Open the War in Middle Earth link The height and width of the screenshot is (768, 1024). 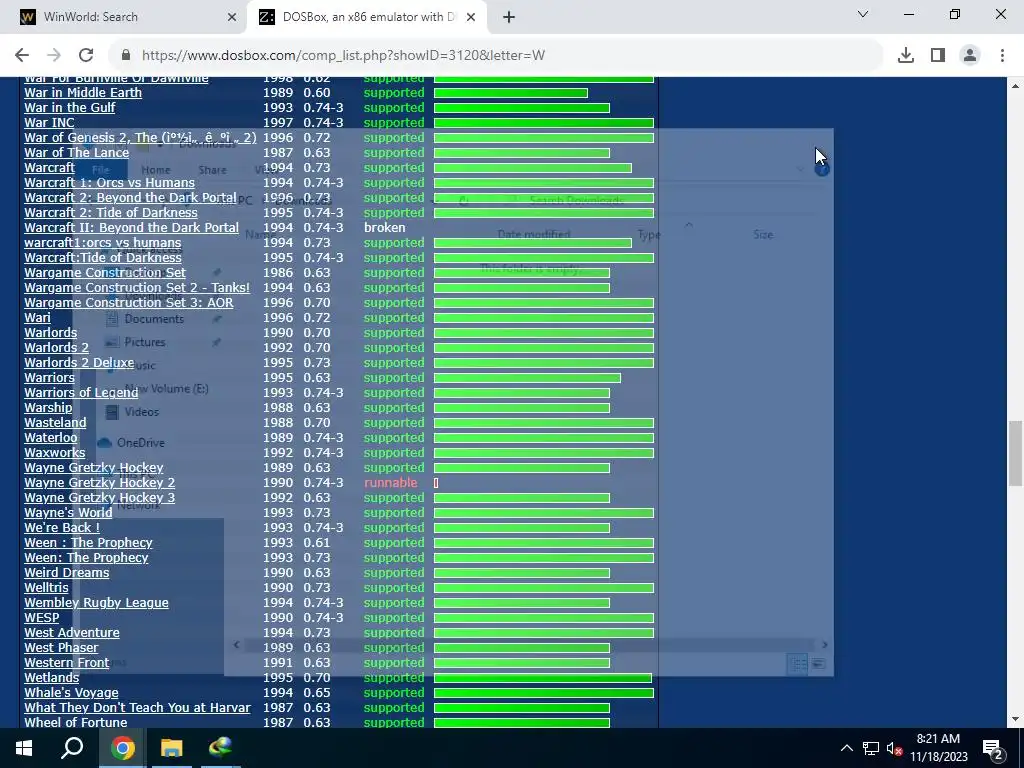tap(83, 93)
